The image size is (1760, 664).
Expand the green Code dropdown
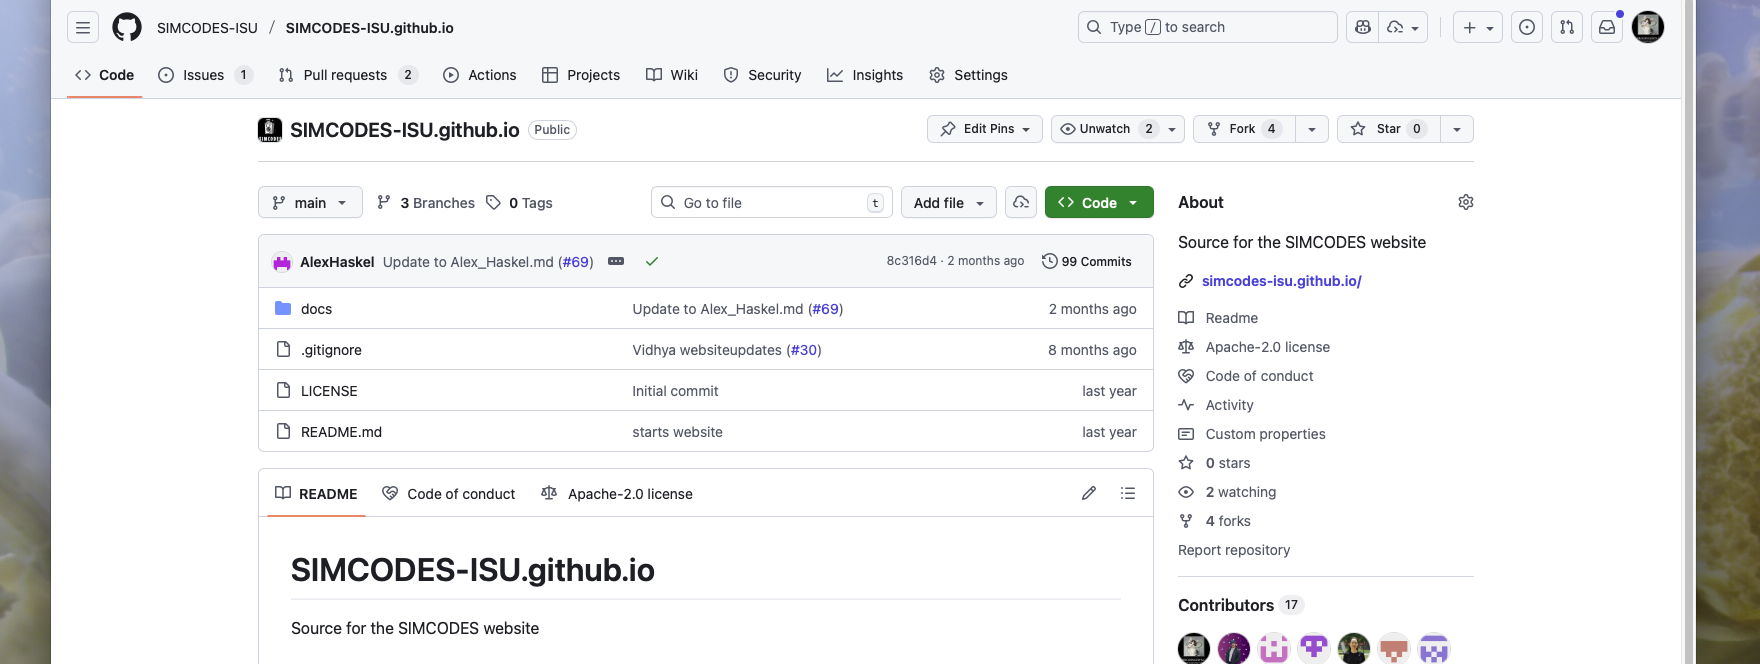[x=1098, y=202]
